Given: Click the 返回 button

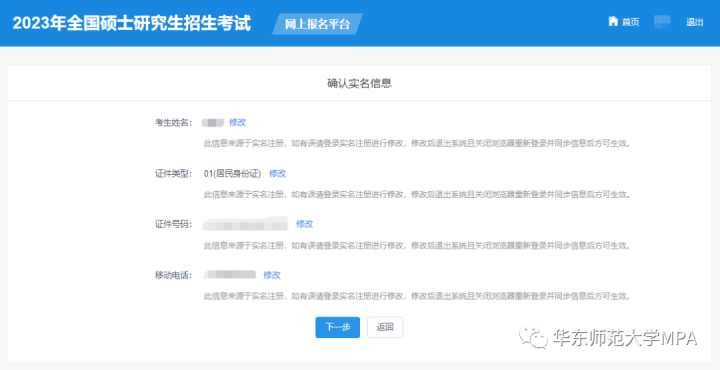Looking at the screenshot, I should click(385, 327).
